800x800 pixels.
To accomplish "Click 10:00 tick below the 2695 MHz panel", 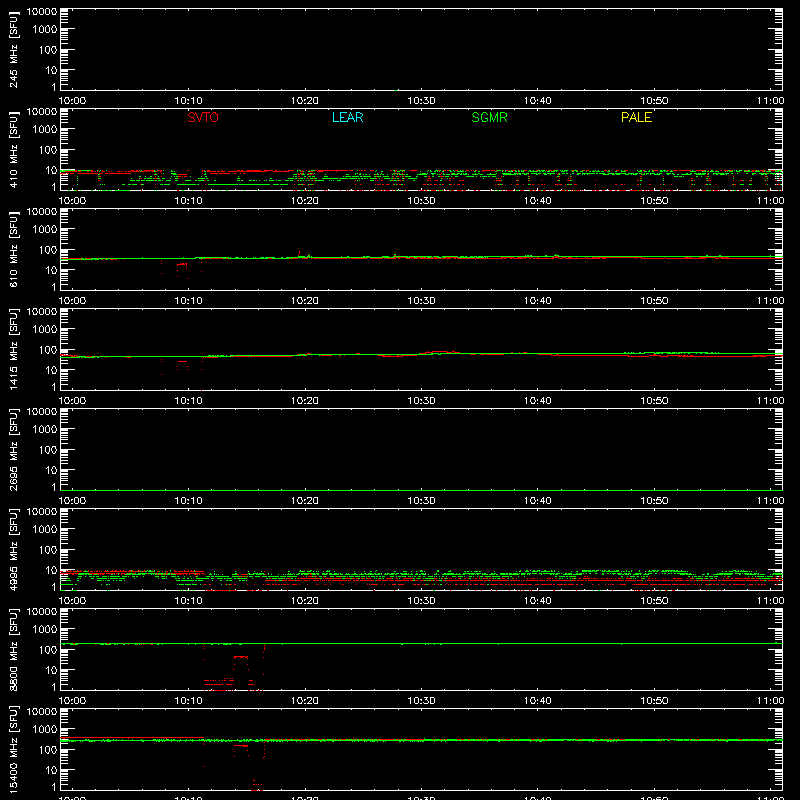I will click(x=72, y=501).
